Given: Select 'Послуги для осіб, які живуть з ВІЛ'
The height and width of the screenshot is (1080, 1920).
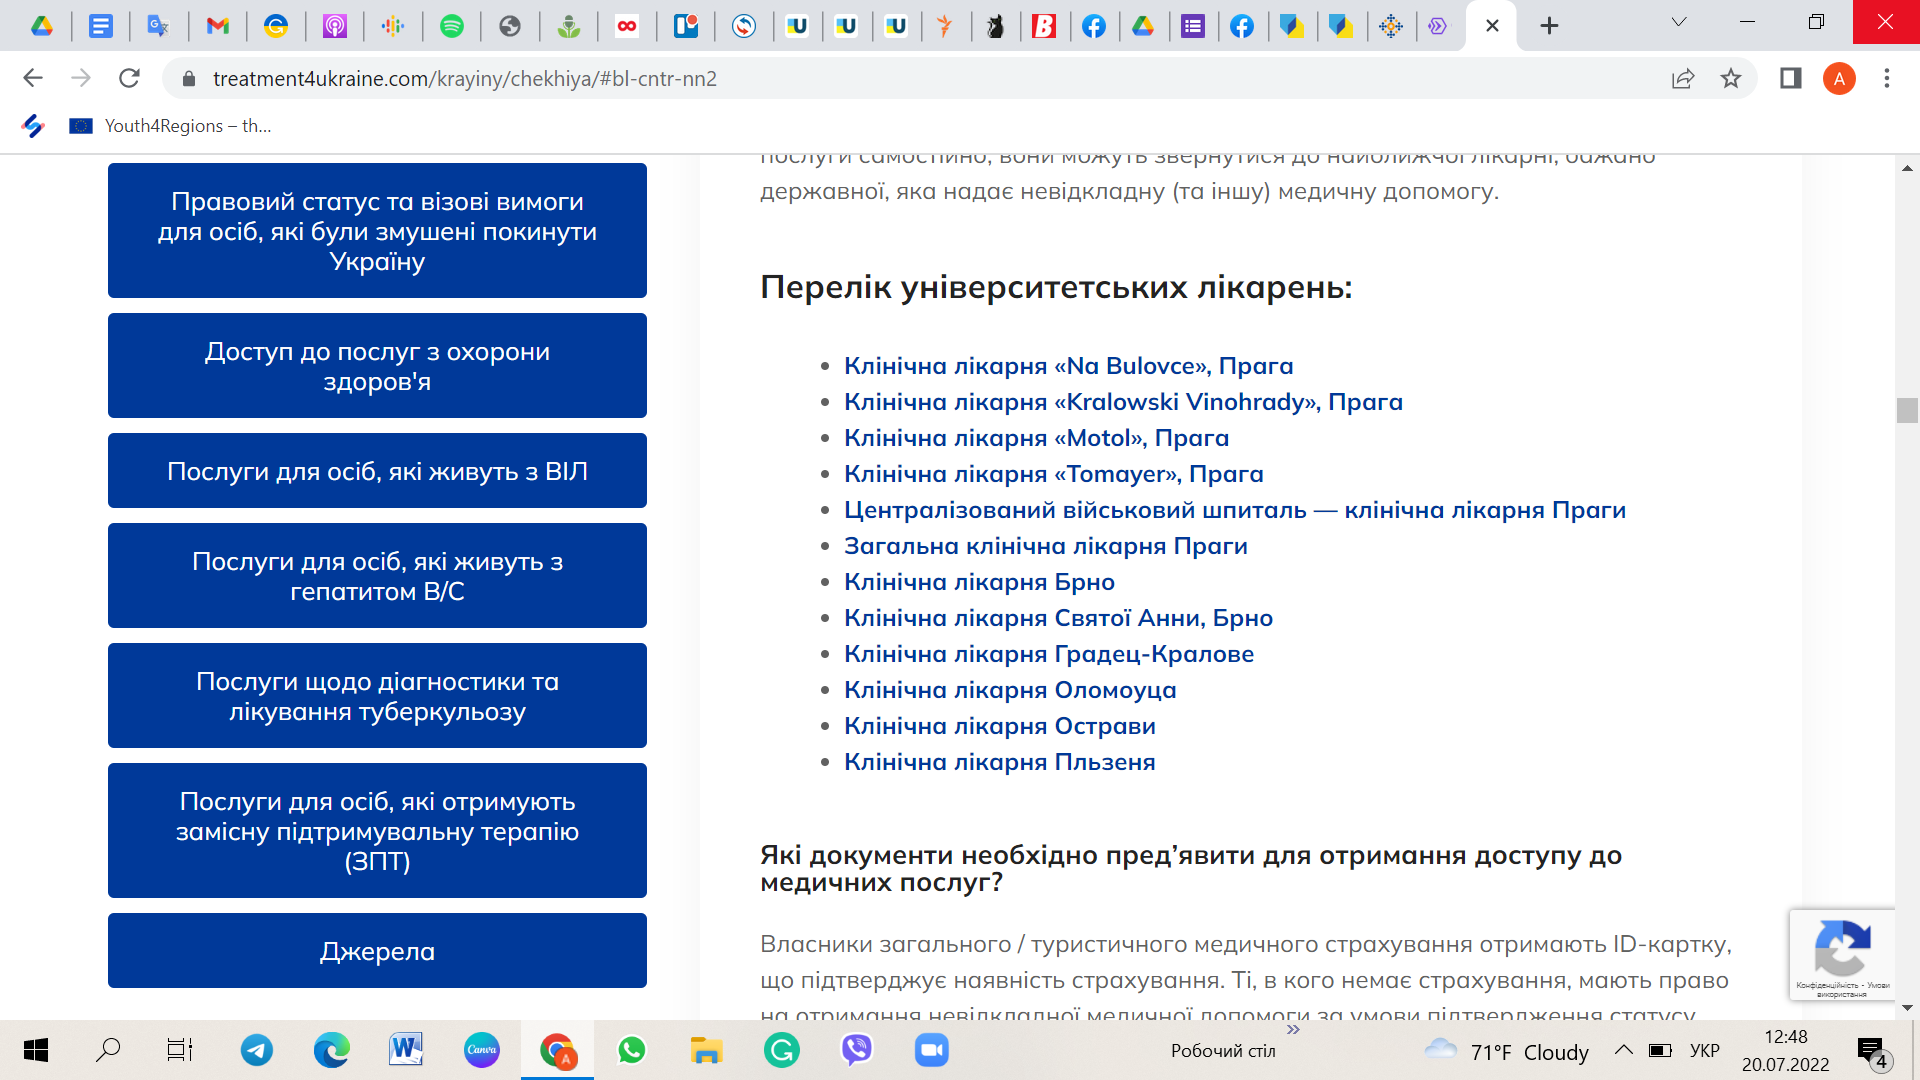Looking at the screenshot, I should point(377,471).
